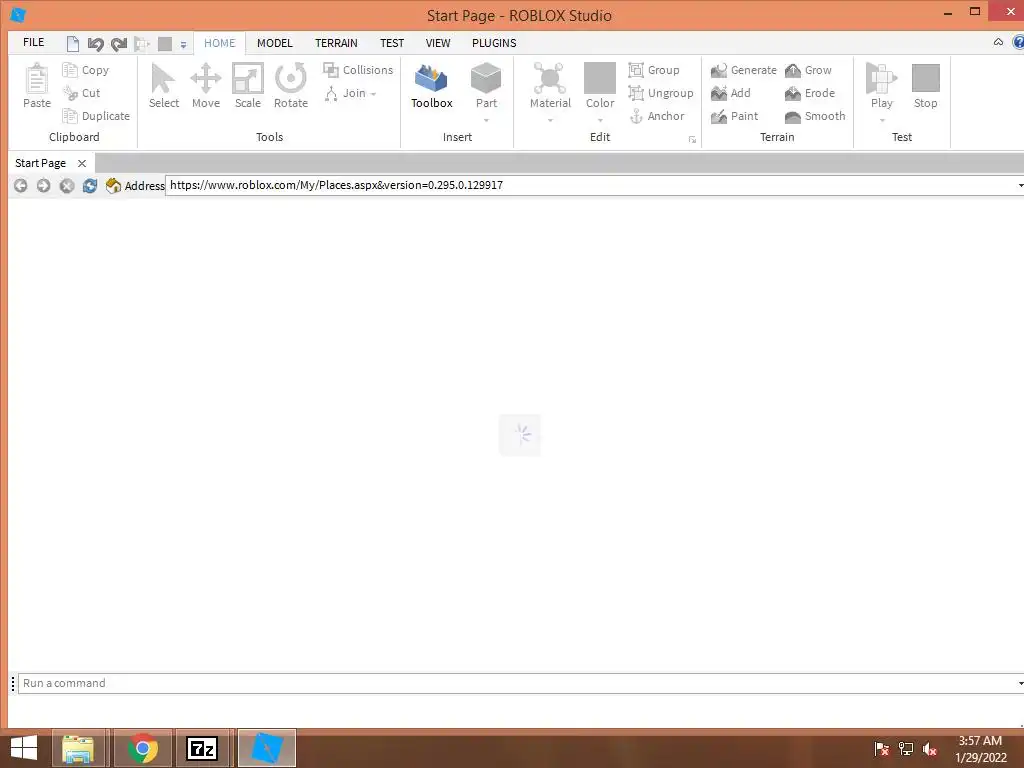Image resolution: width=1024 pixels, height=768 pixels.
Task: Select the Start Page tab
Action: point(40,163)
